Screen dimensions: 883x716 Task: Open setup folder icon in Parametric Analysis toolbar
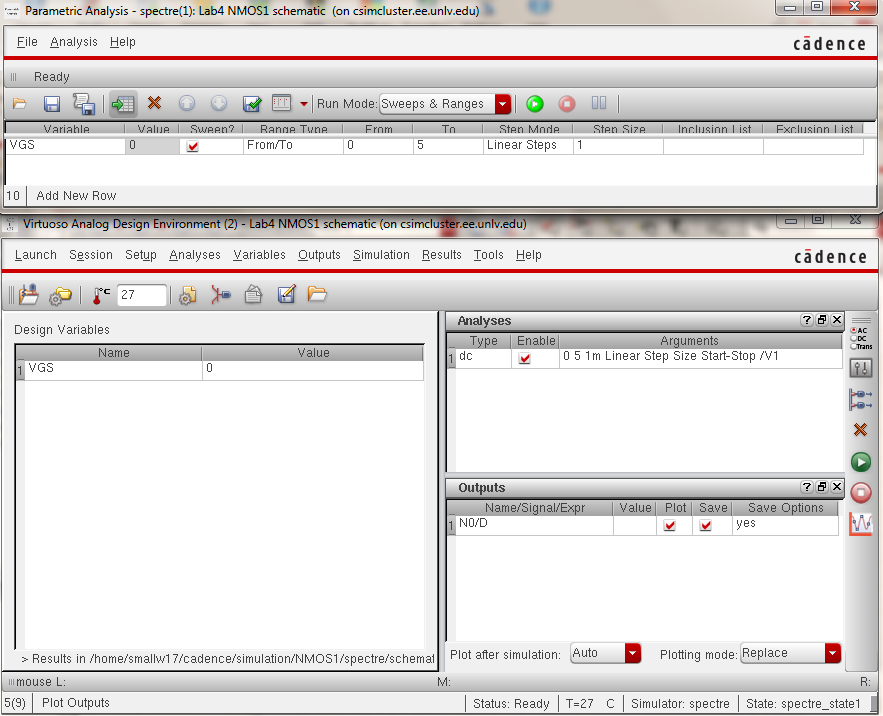[20, 104]
